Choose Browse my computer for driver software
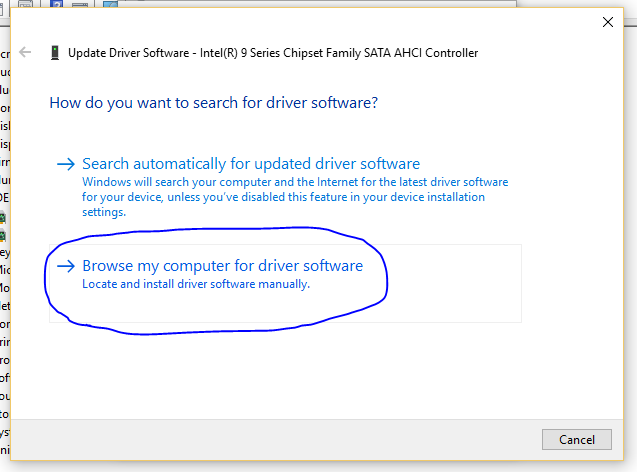 pos(222,267)
